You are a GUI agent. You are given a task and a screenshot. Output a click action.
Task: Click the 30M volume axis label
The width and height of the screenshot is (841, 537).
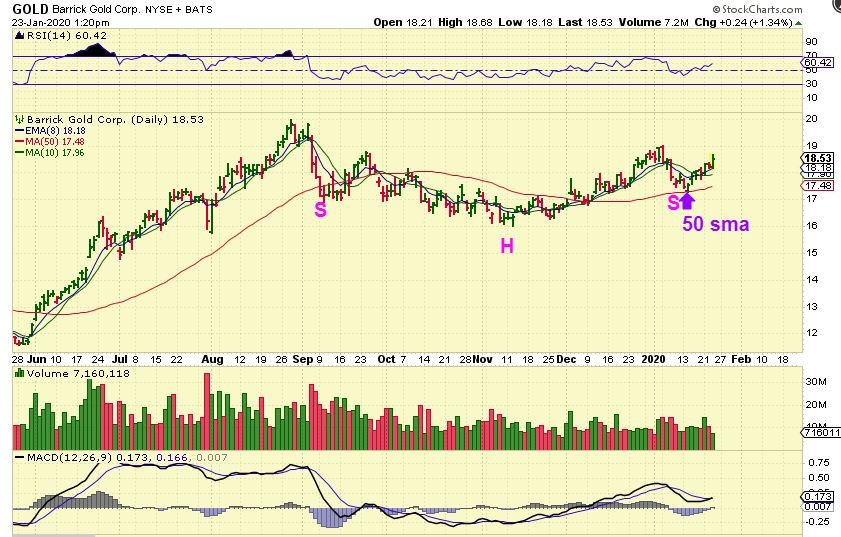816,381
